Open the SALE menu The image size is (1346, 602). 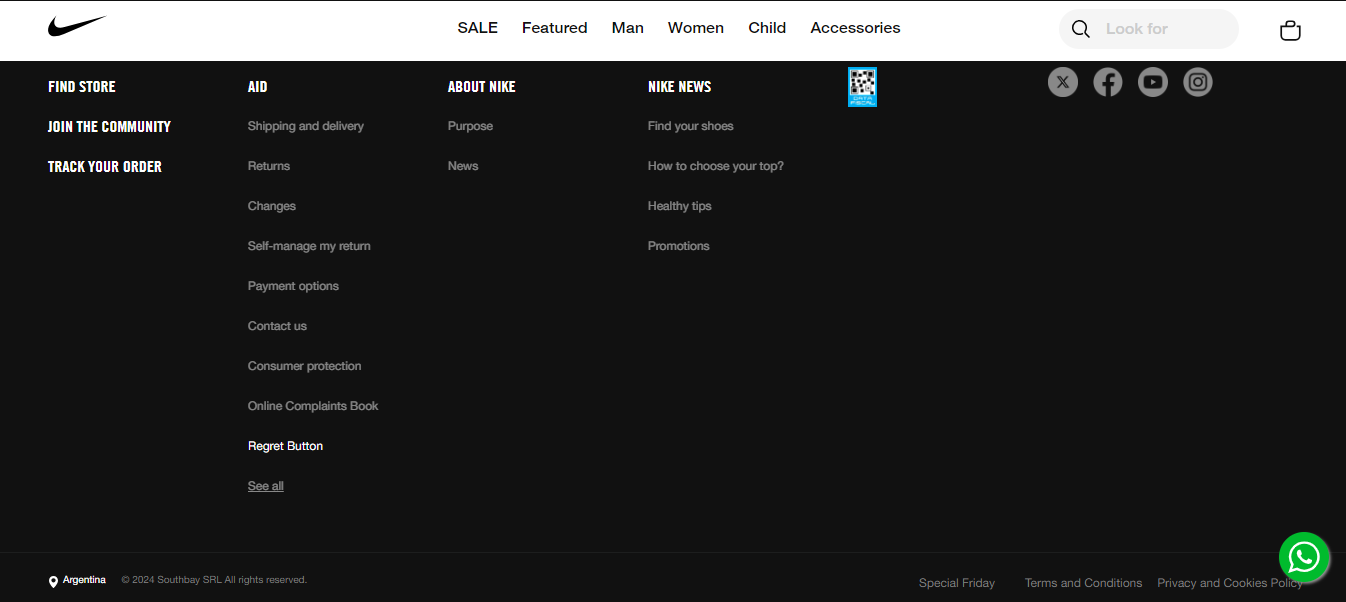tap(477, 28)
